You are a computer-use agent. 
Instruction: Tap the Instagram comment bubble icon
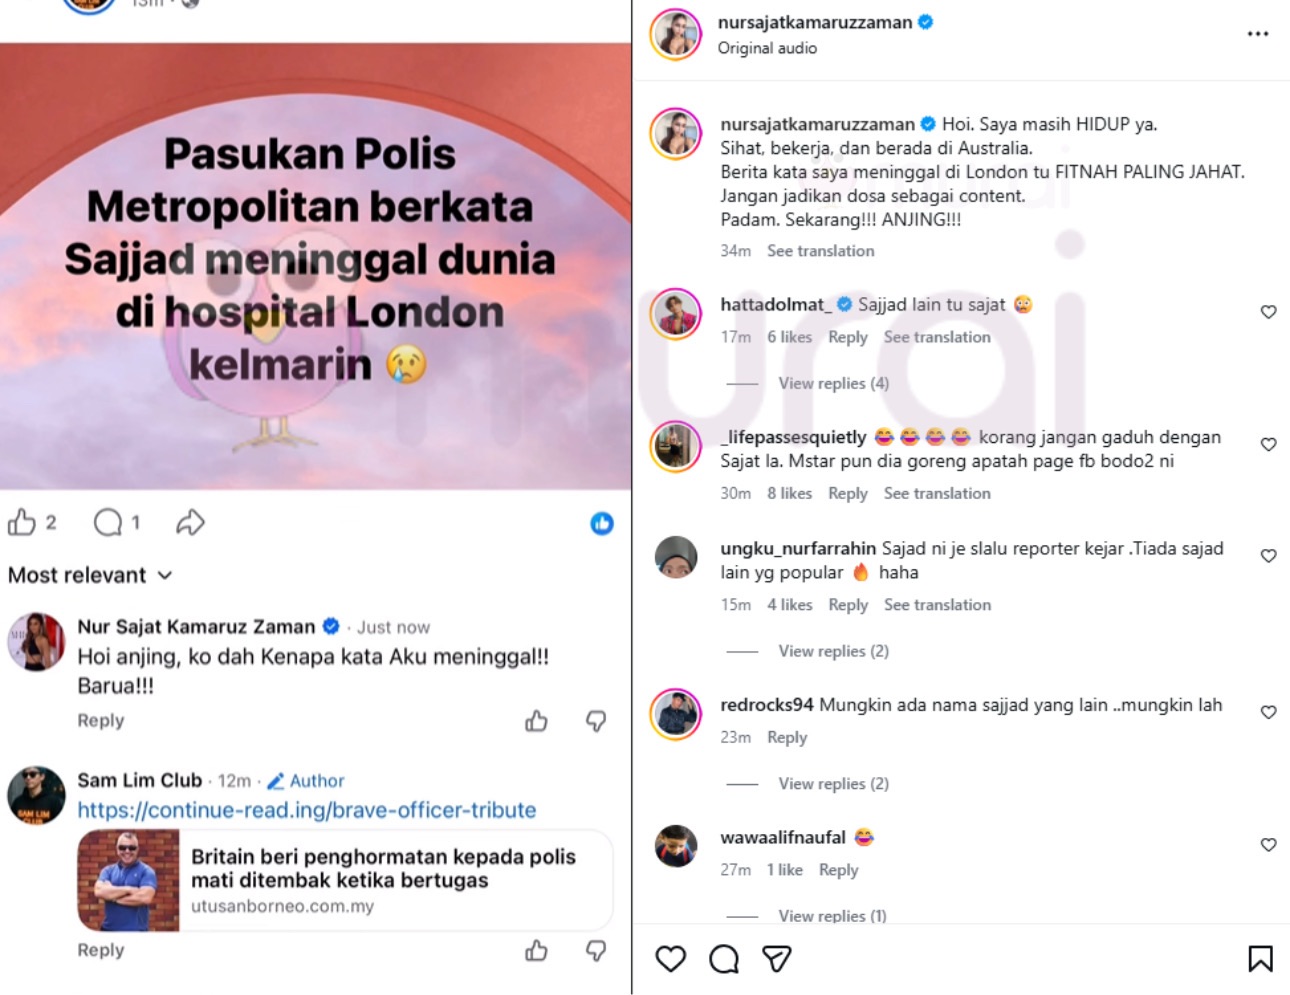click(724, 959)
